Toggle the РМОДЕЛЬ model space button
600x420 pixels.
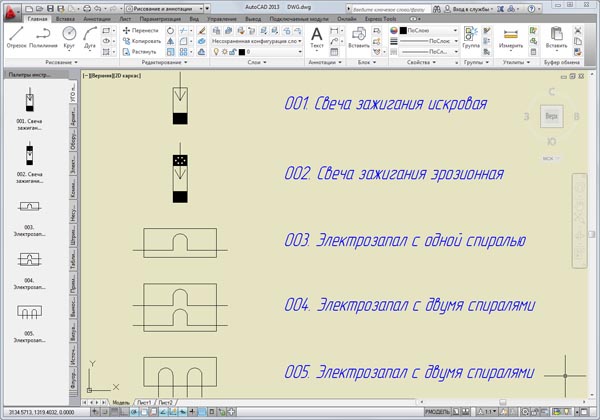(x=437, y=412)
